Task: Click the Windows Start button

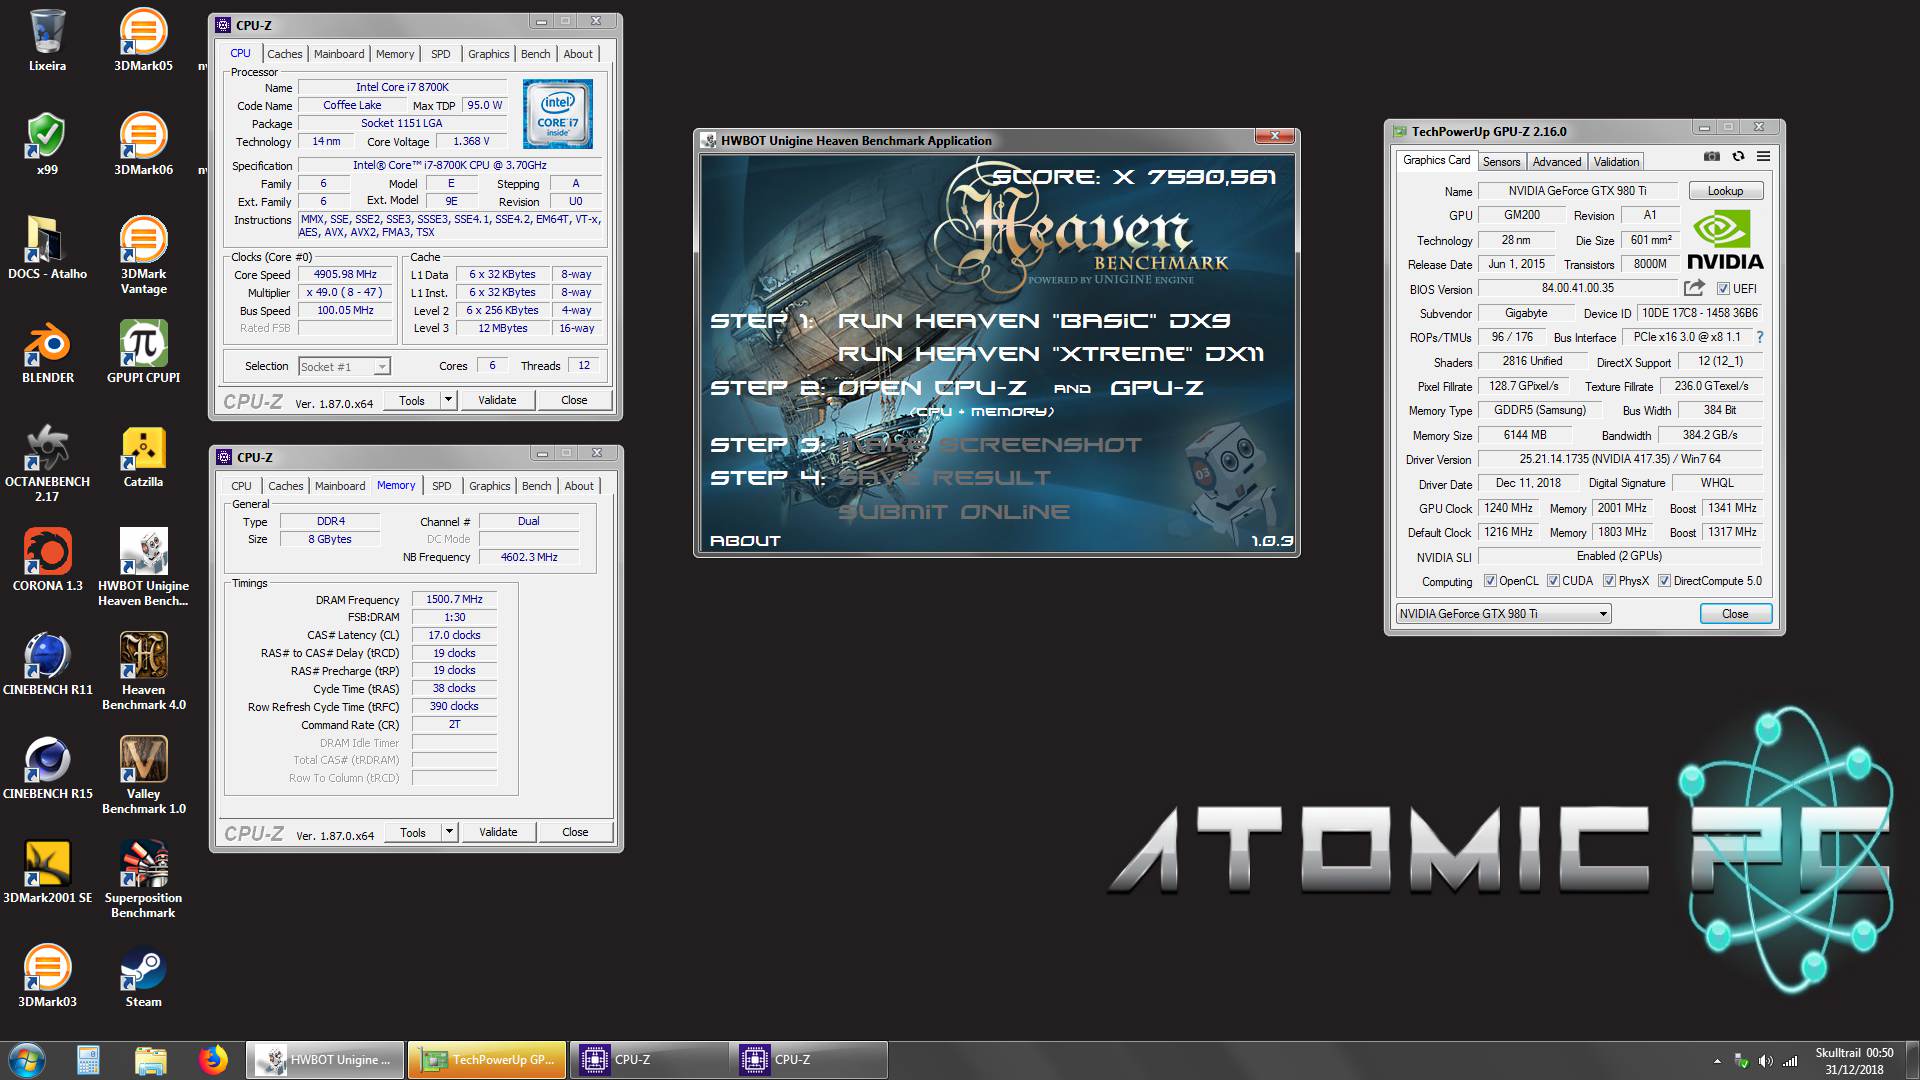Action: click(26, 1060)
